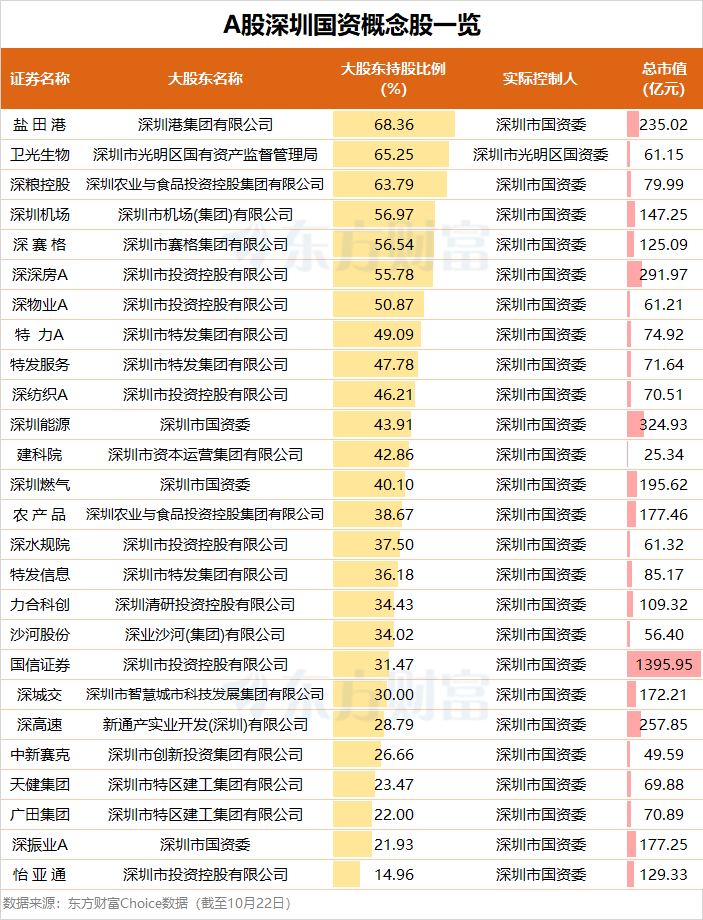This screenshot has width=703, height=920.
Task: Select the 大股东名称 column header
Action: pyautogui.click(x=205, y=79)
